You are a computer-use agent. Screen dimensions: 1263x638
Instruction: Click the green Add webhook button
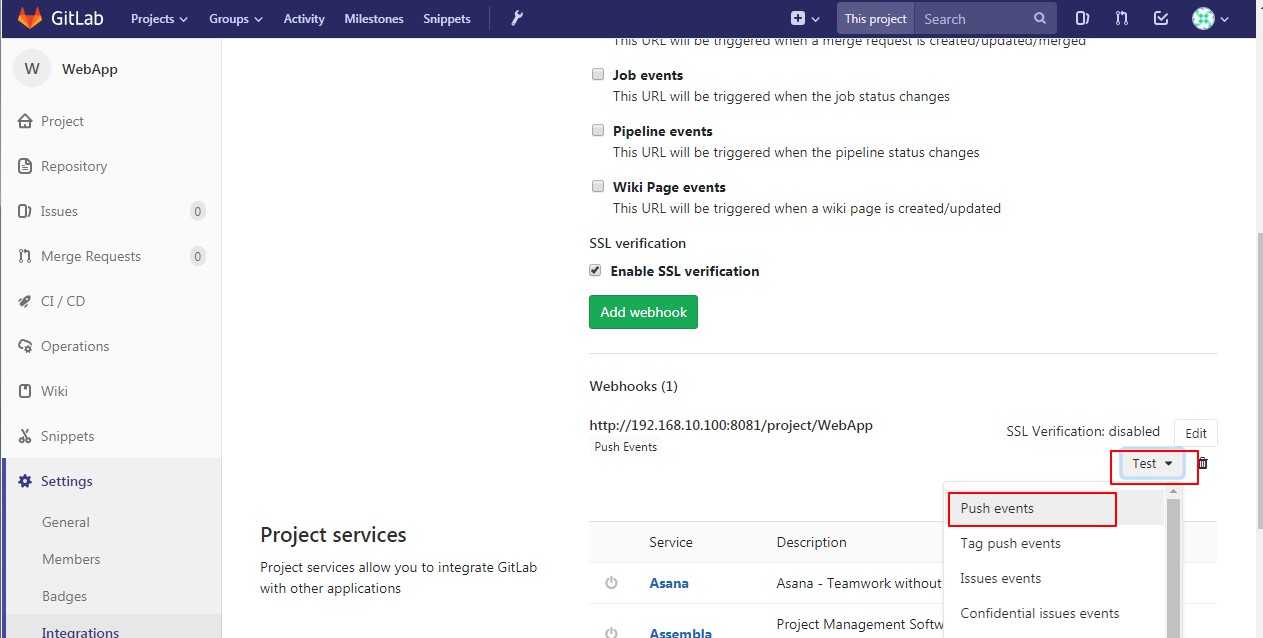pyautogui.click(x=643, y=312)
